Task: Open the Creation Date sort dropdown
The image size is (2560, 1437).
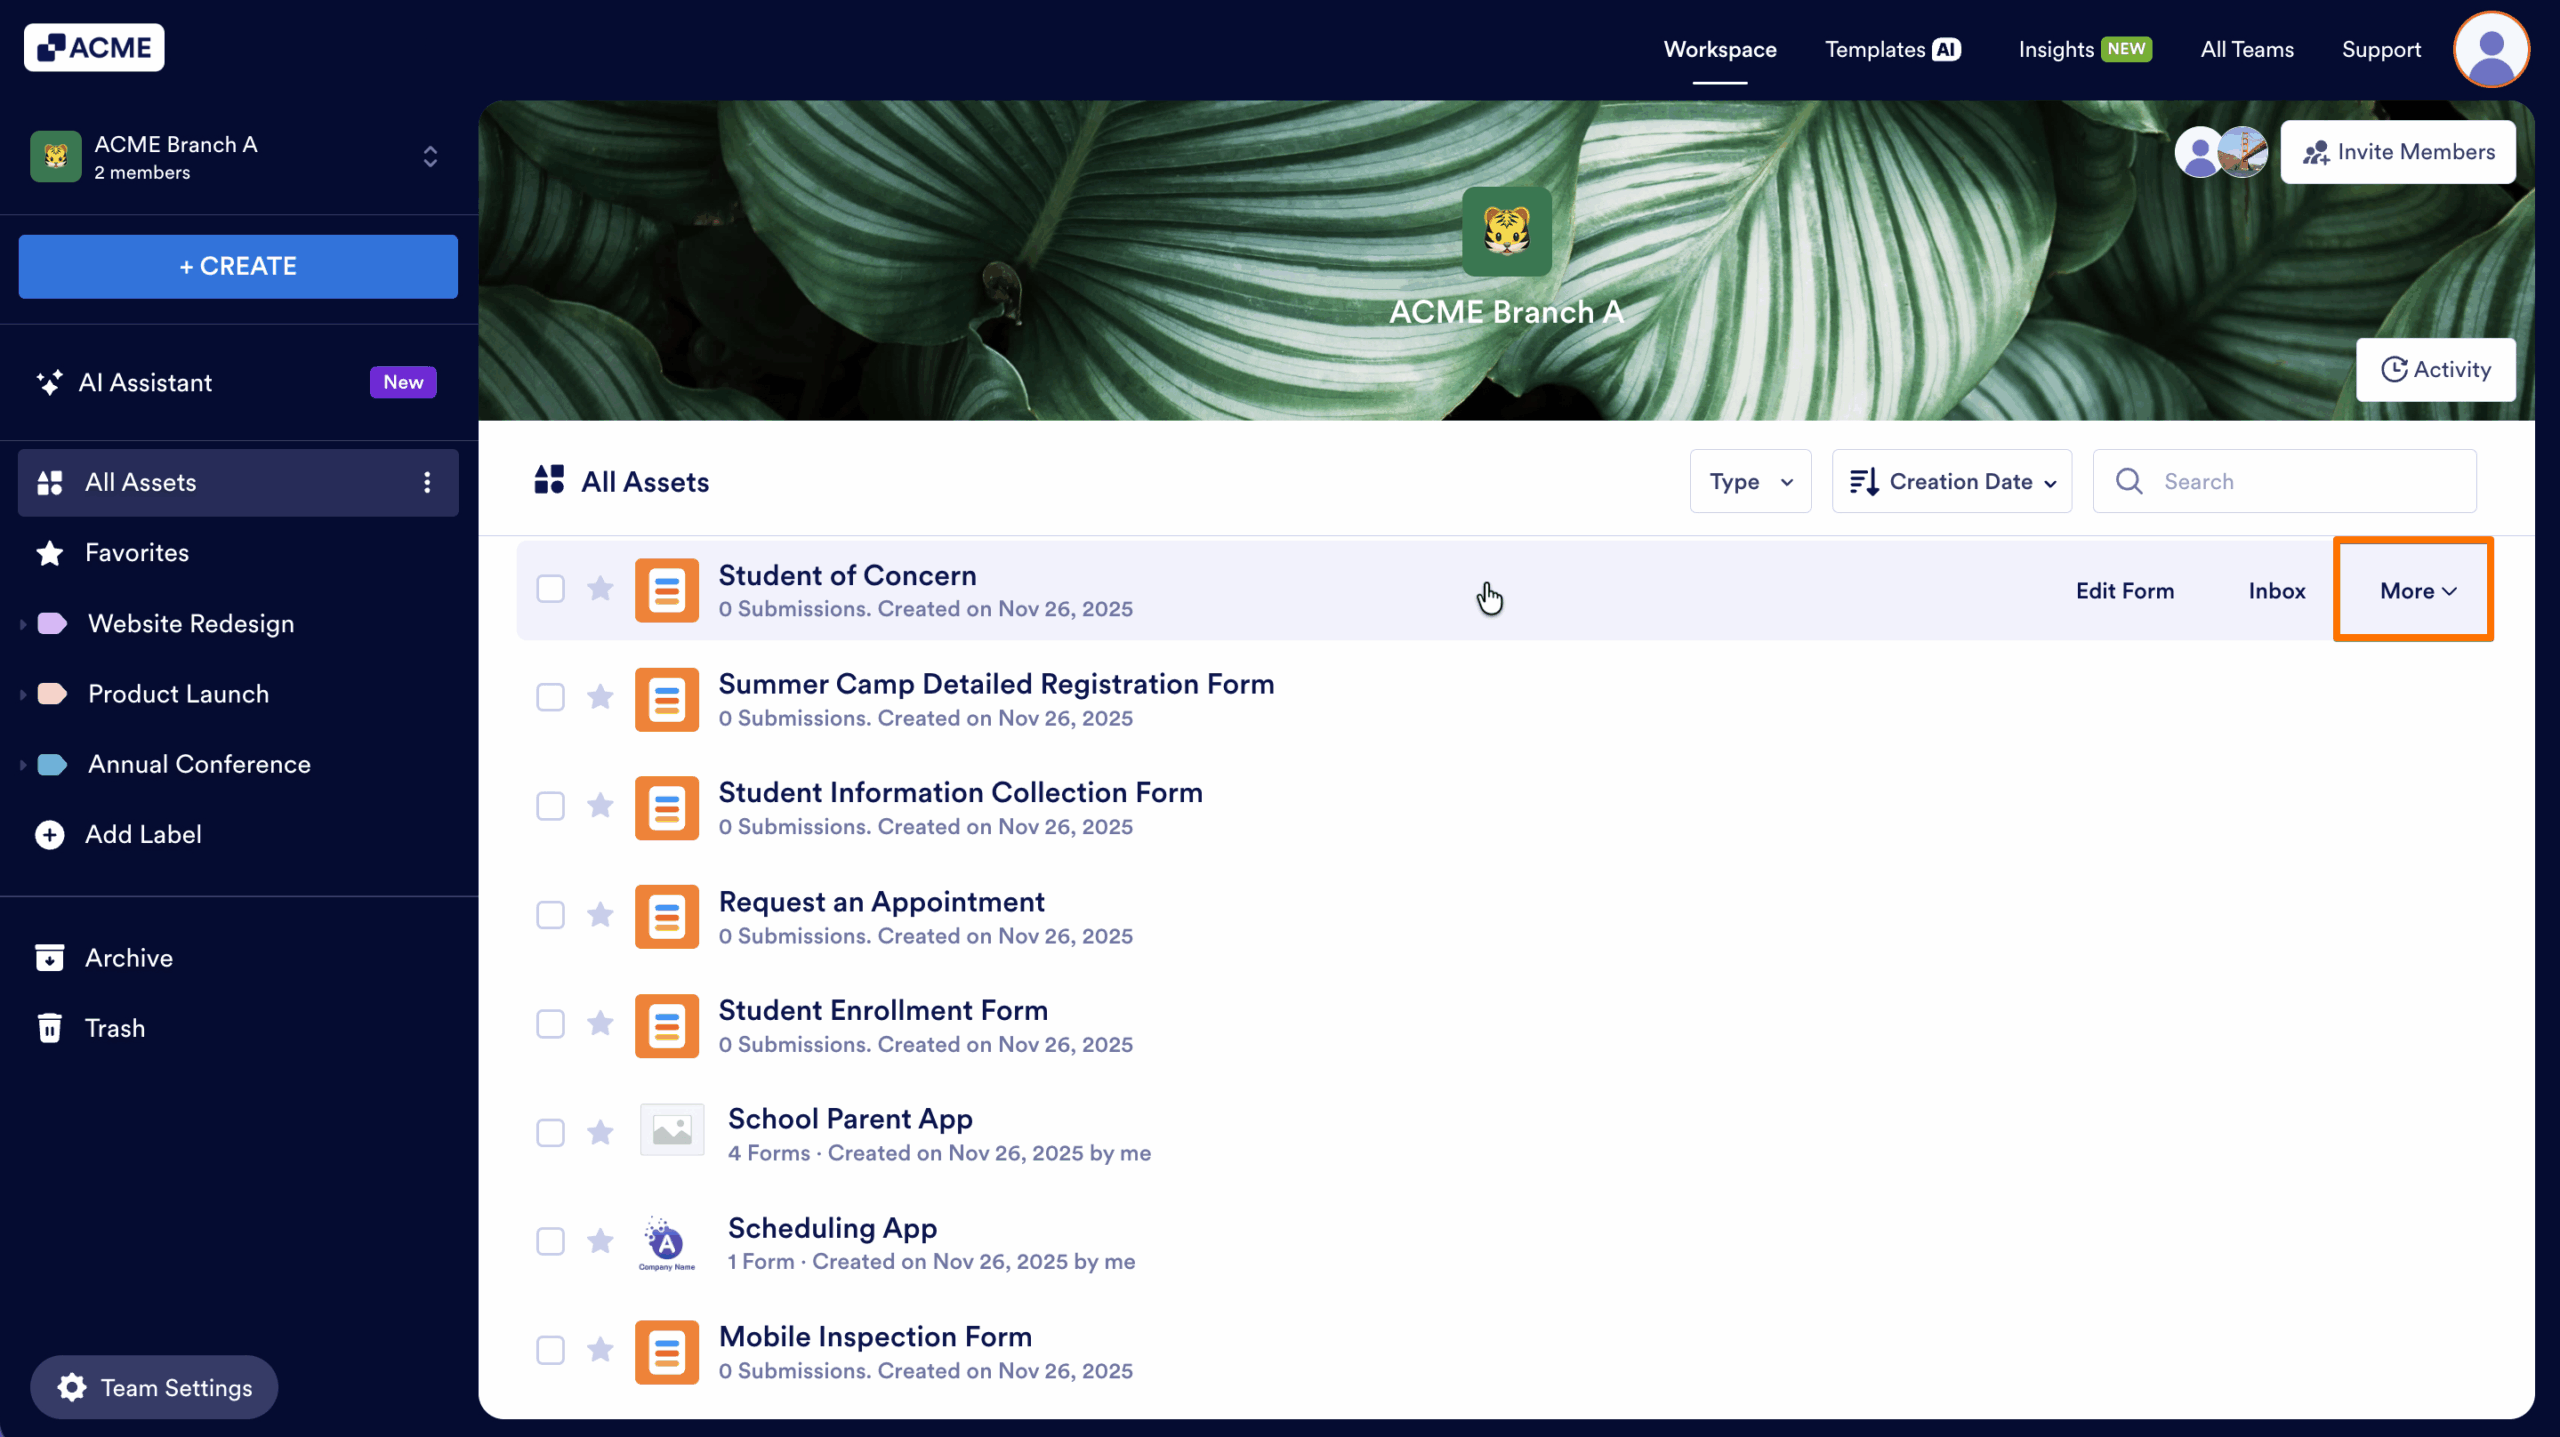Action: [x=1951, y=481]
